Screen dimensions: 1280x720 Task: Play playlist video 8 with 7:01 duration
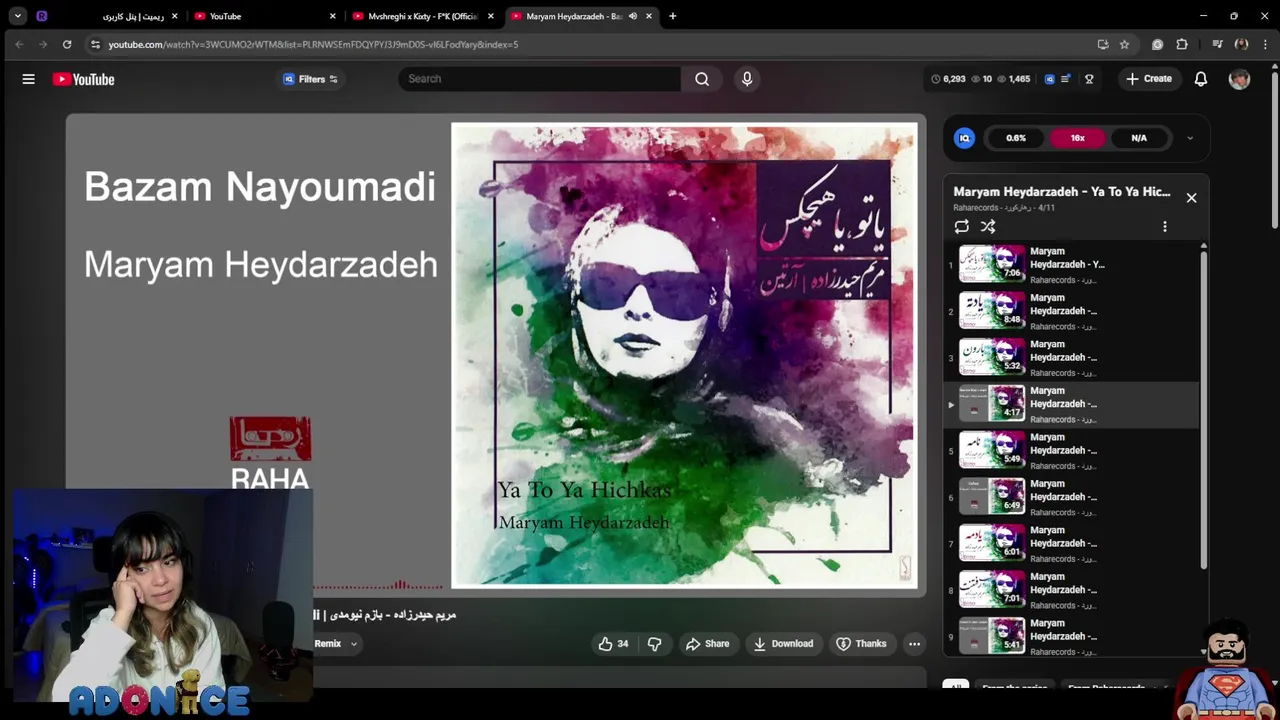(x=1072, y=590)
